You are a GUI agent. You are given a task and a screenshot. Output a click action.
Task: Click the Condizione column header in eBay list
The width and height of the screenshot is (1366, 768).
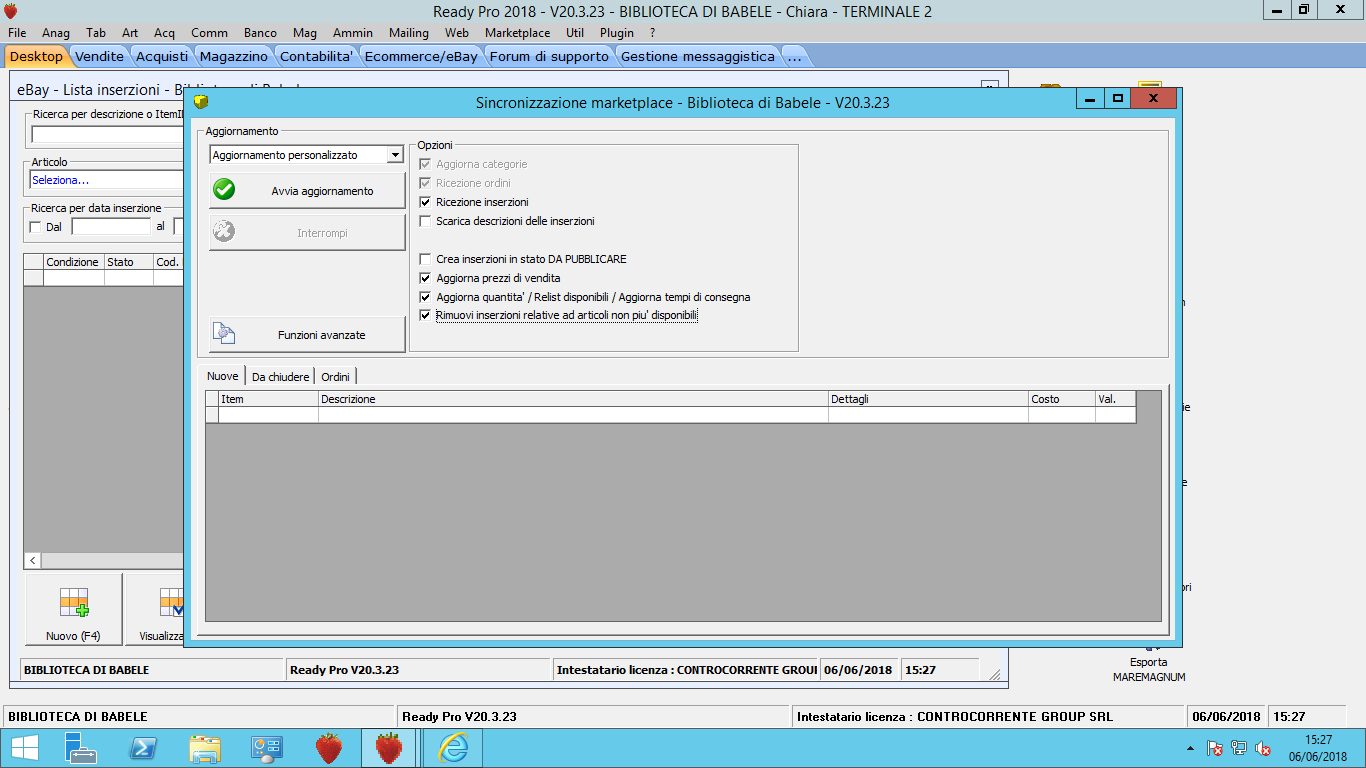pyautogui.click(x=74, y=262)
